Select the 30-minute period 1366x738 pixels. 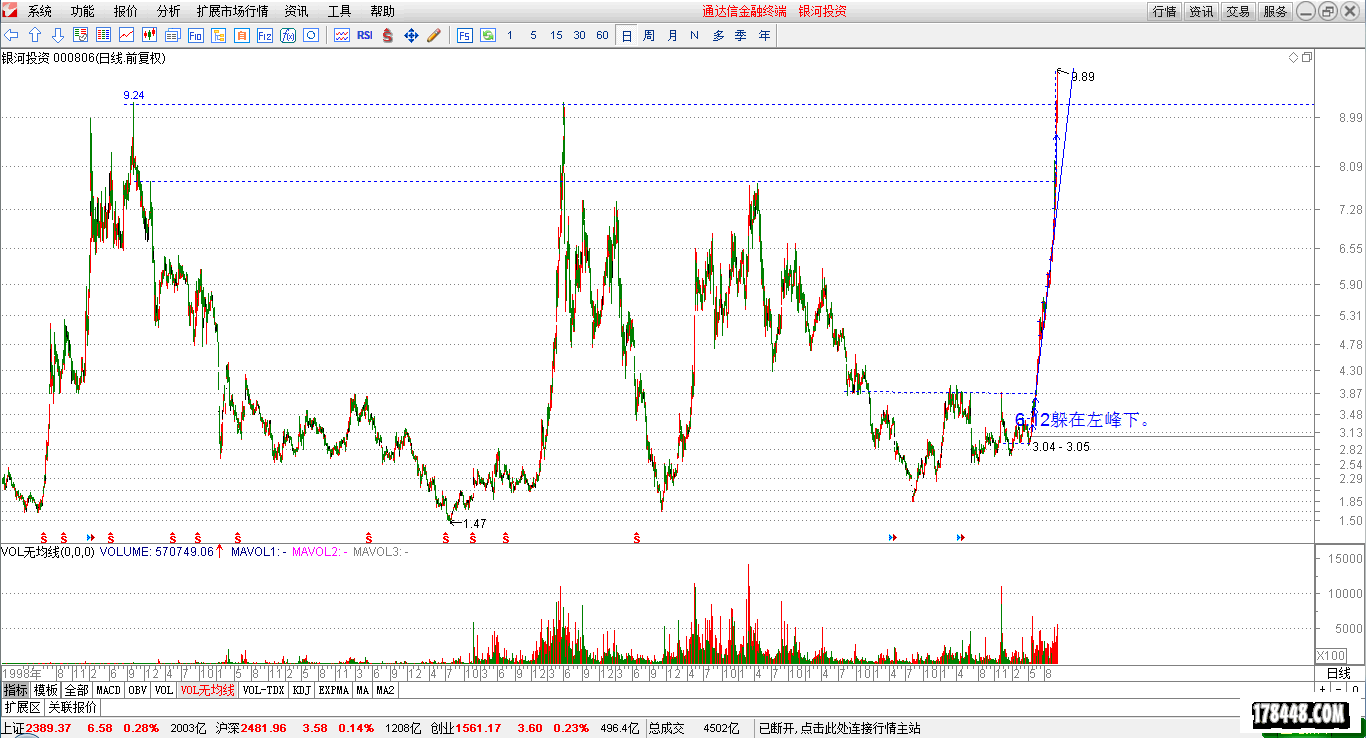click(x=579, y=35)
